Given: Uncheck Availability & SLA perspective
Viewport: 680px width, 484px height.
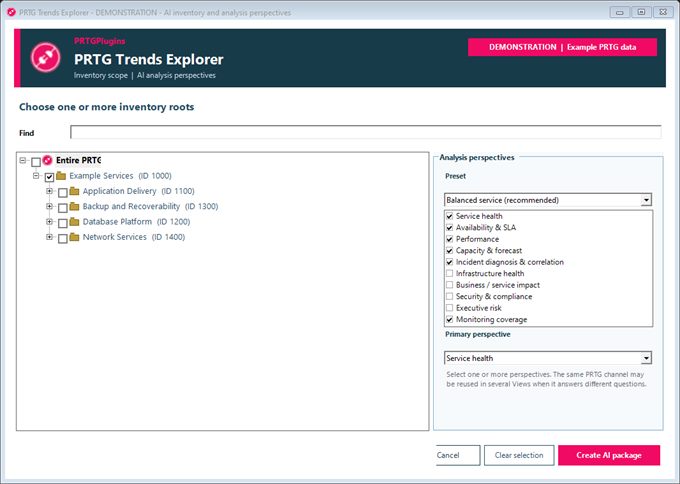Looking at the screenshot, I should coord(450,227).
